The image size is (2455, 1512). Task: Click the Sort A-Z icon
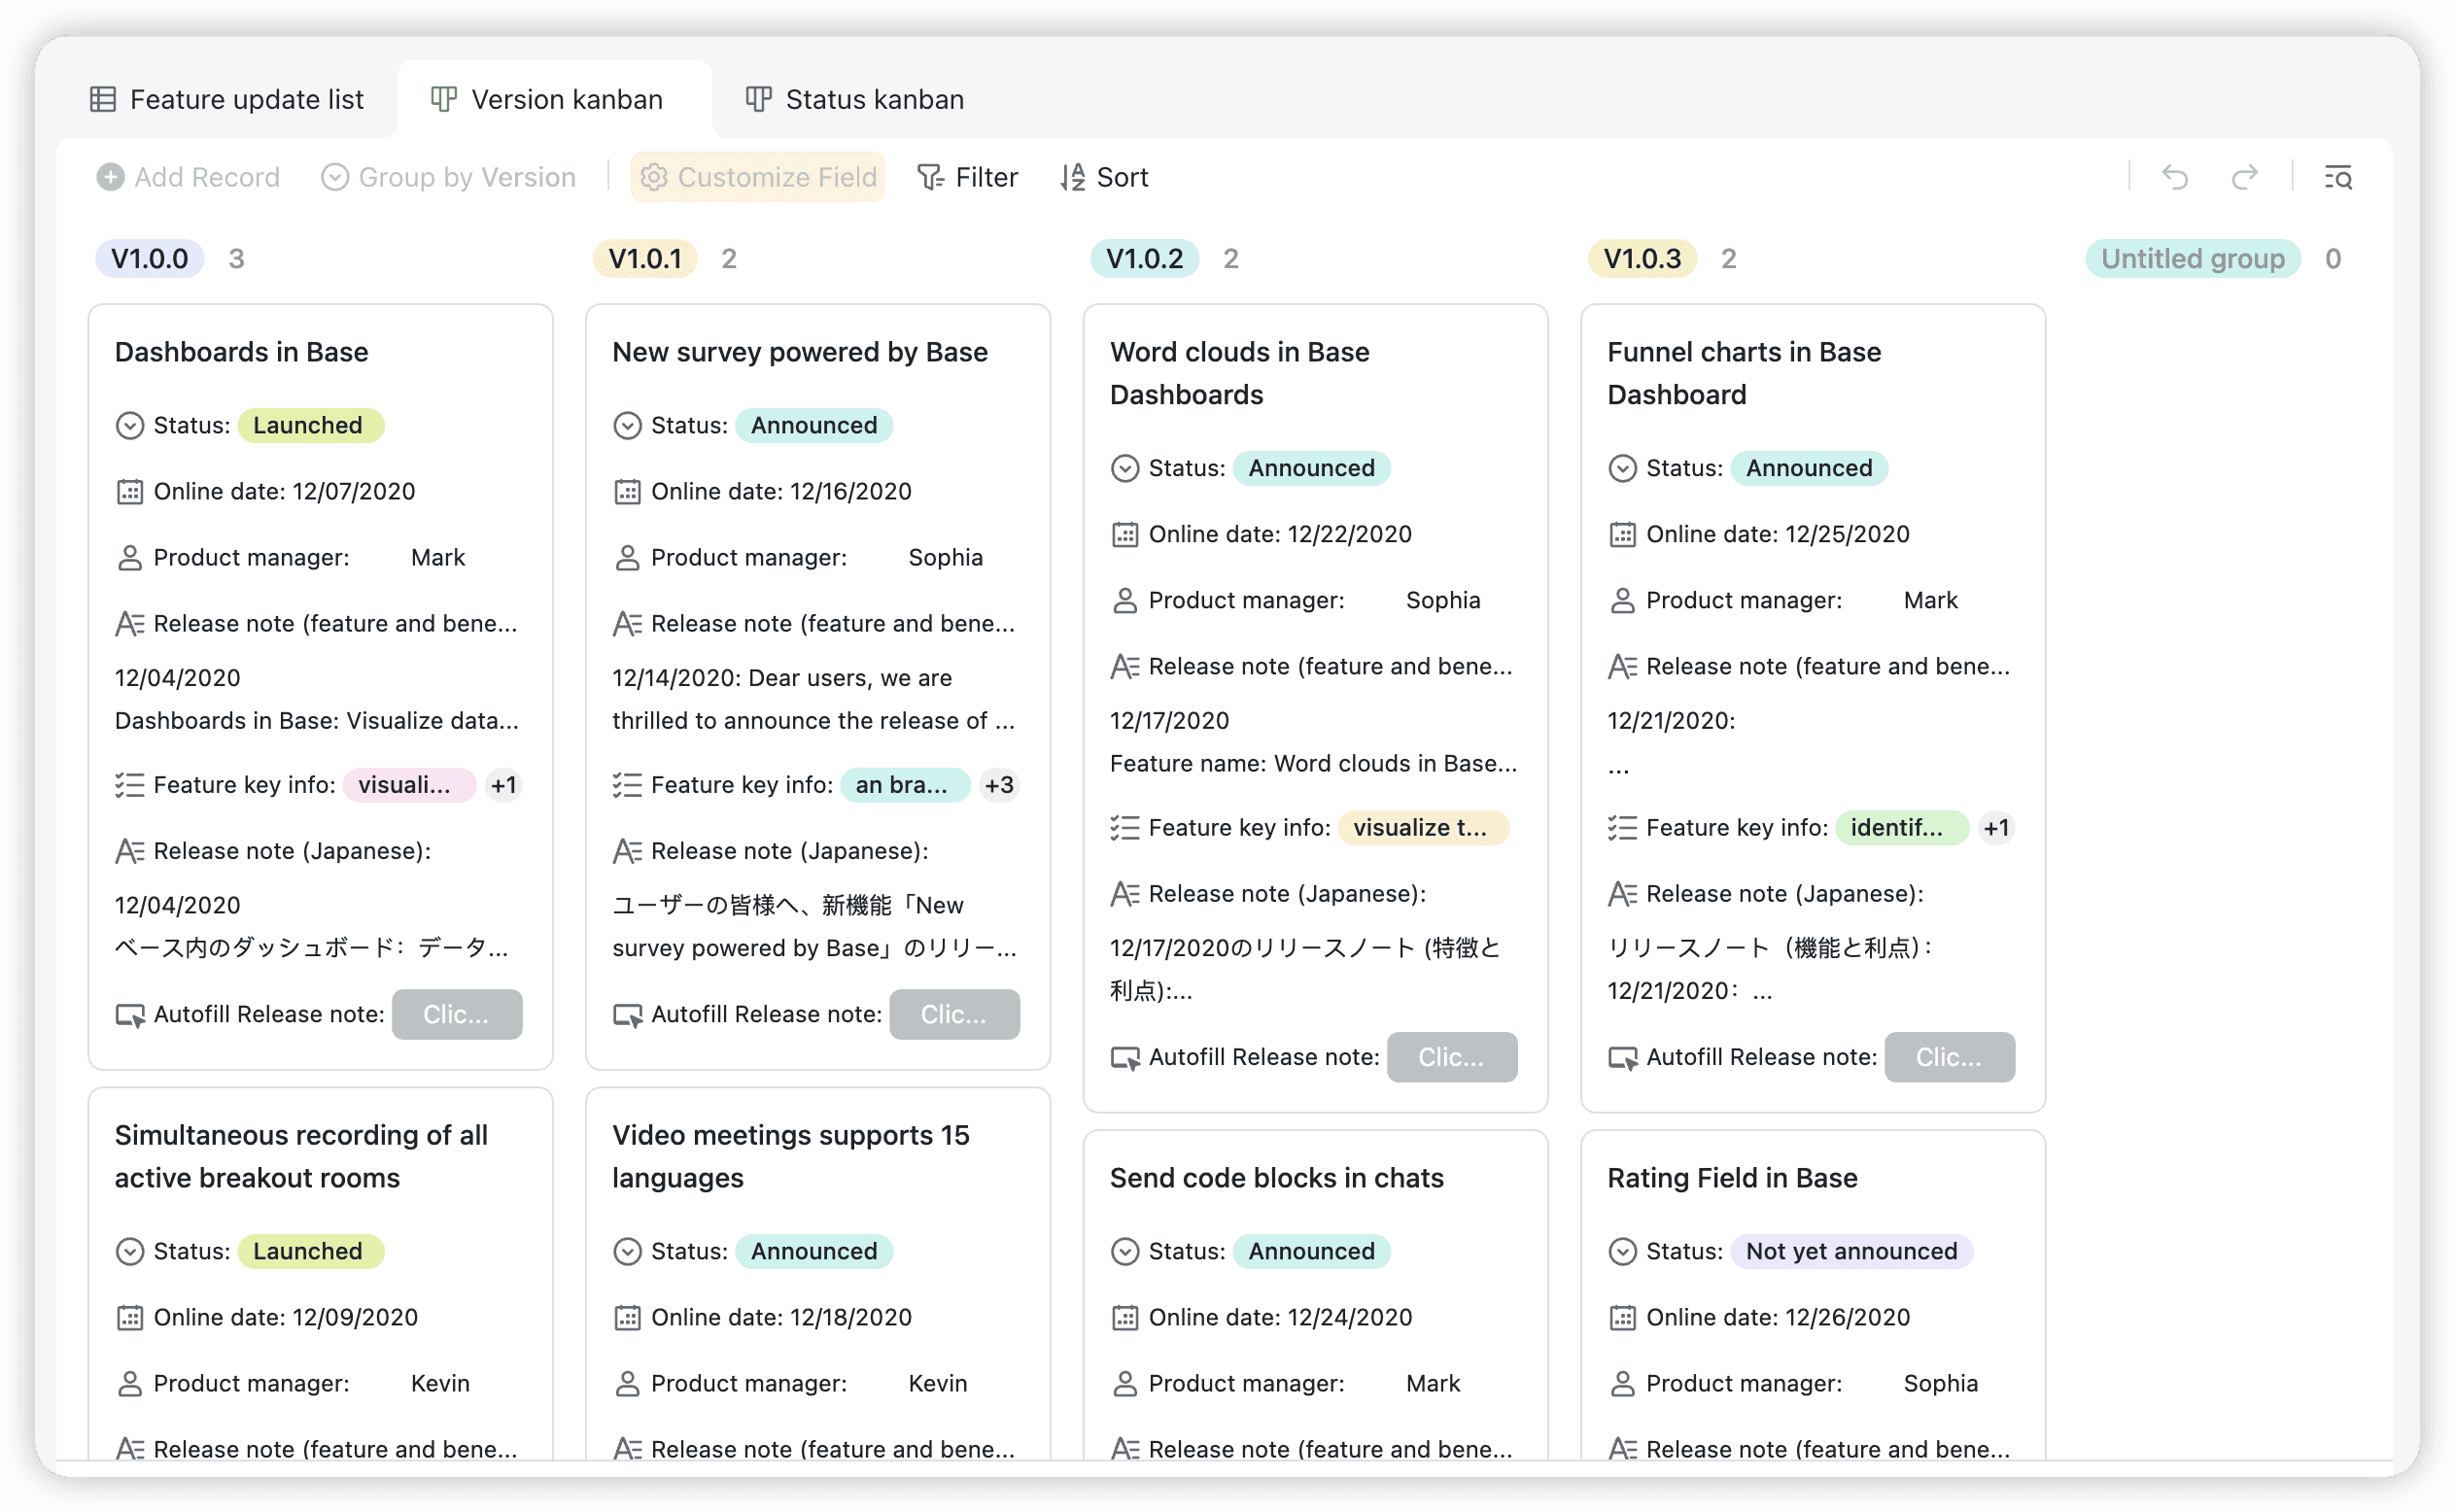point(1072,177)
